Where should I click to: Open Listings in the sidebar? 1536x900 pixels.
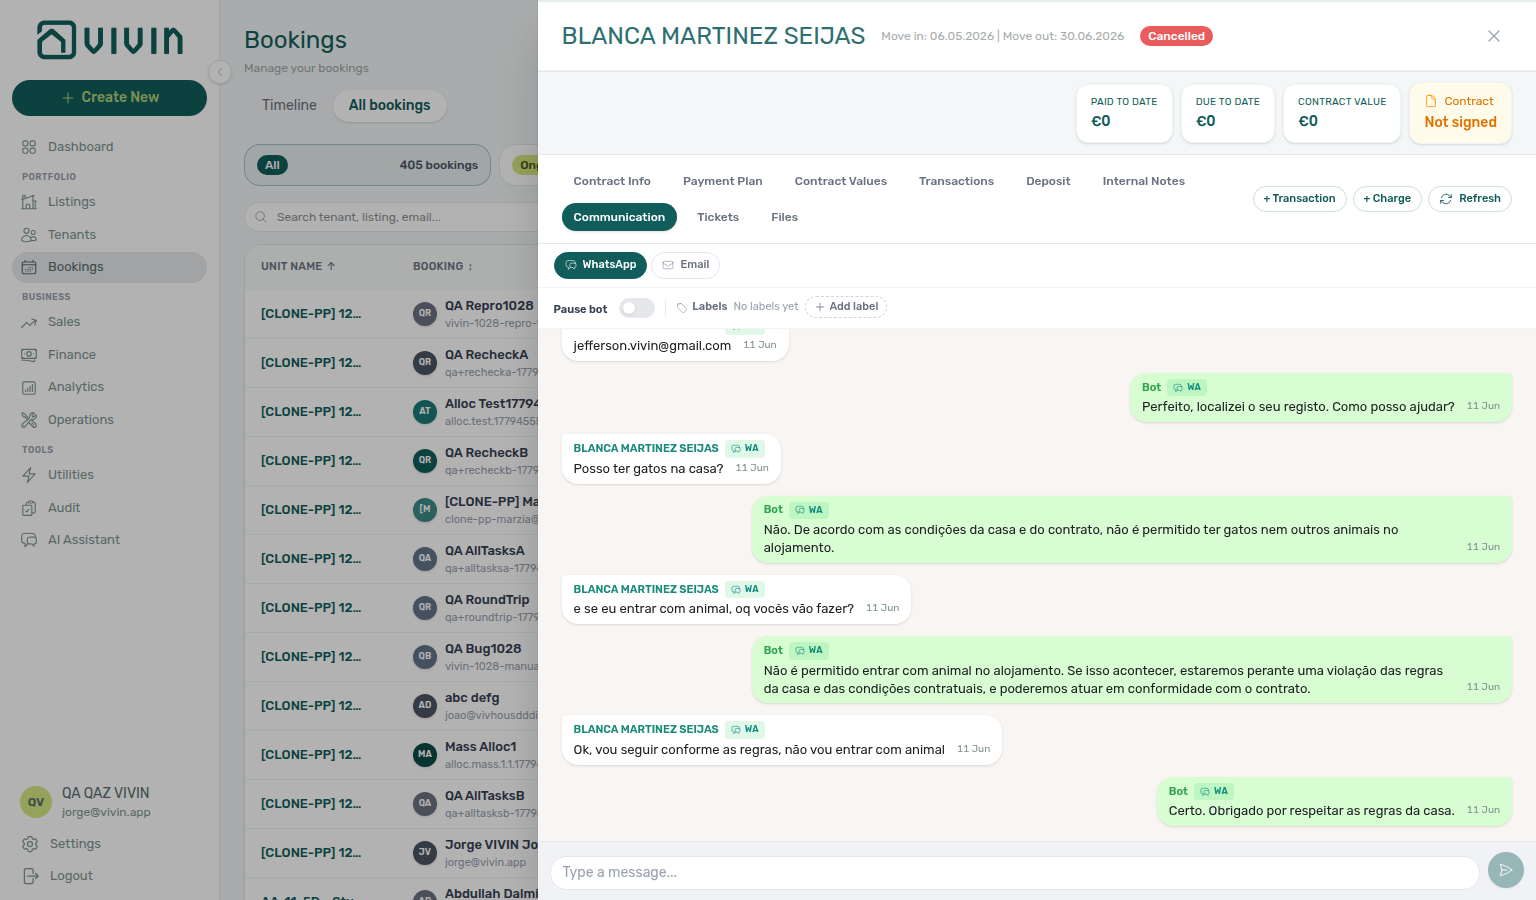(x=109, y=202)
